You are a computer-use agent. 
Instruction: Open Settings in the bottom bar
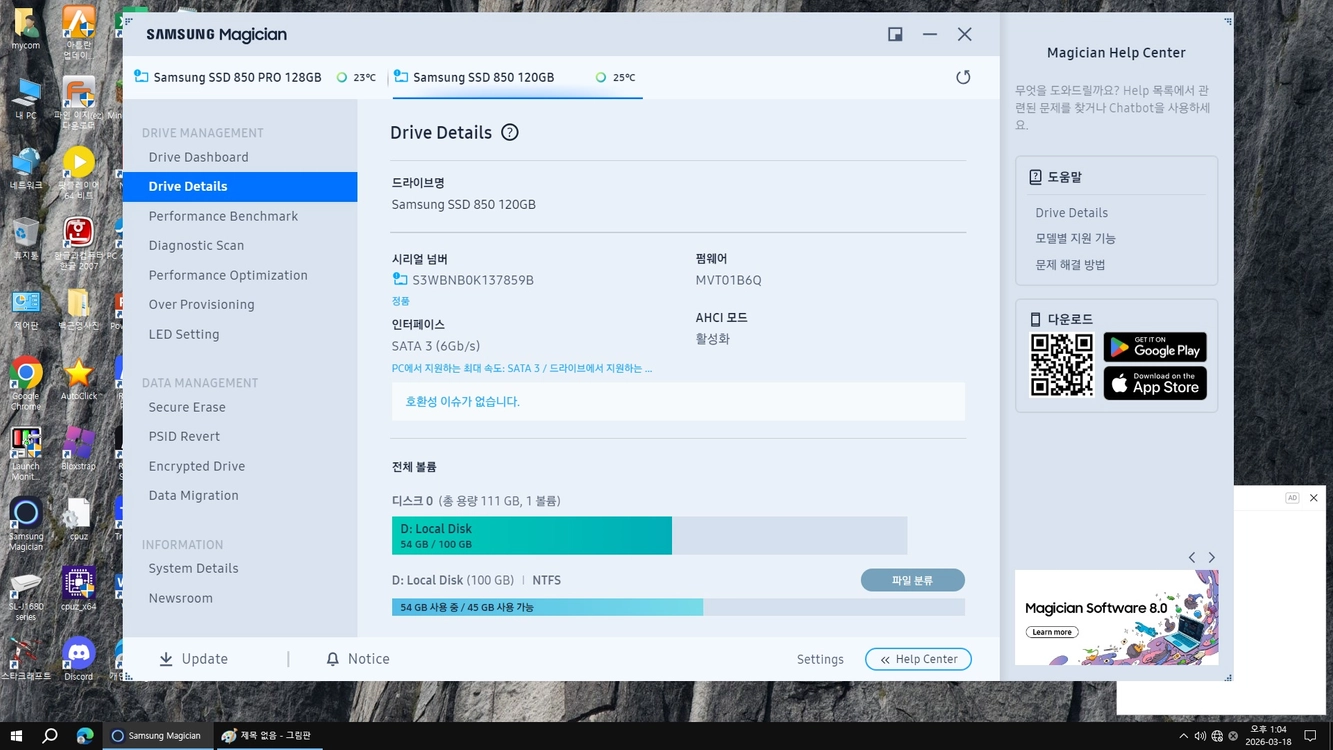click(x=820, y=659)
